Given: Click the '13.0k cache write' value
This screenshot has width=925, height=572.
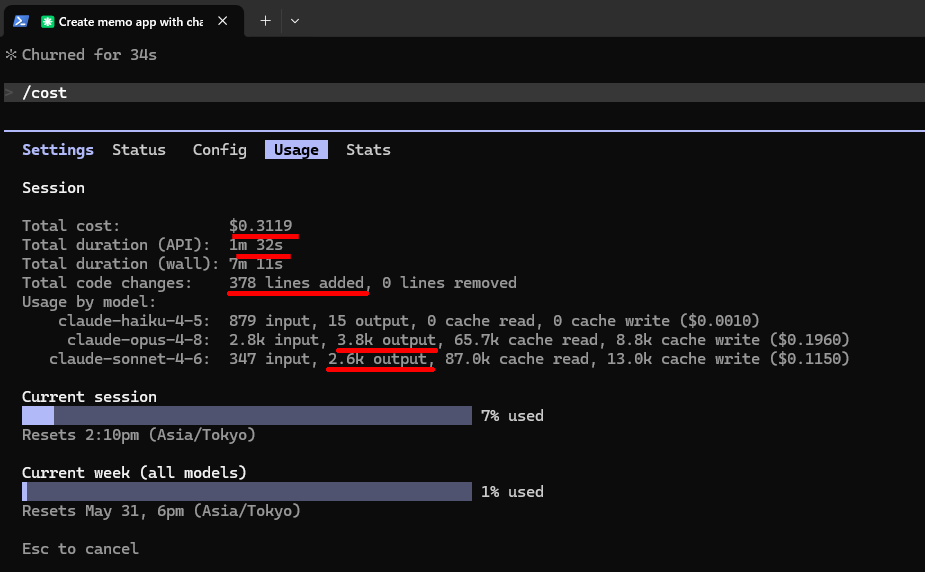Looking at the screenshot, I should pyautogui.click(x=683, y=359).
